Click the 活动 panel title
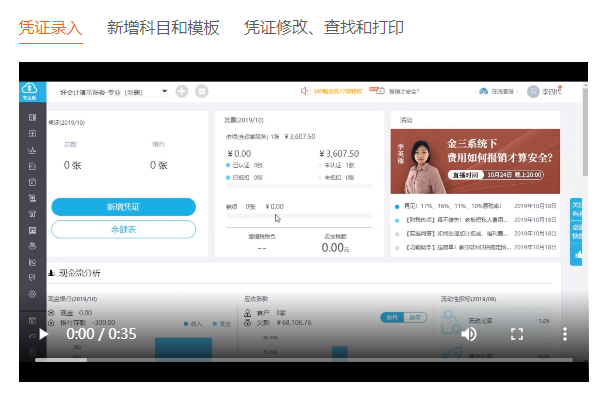The image size is (605, 399). click(x=406, y=120)
